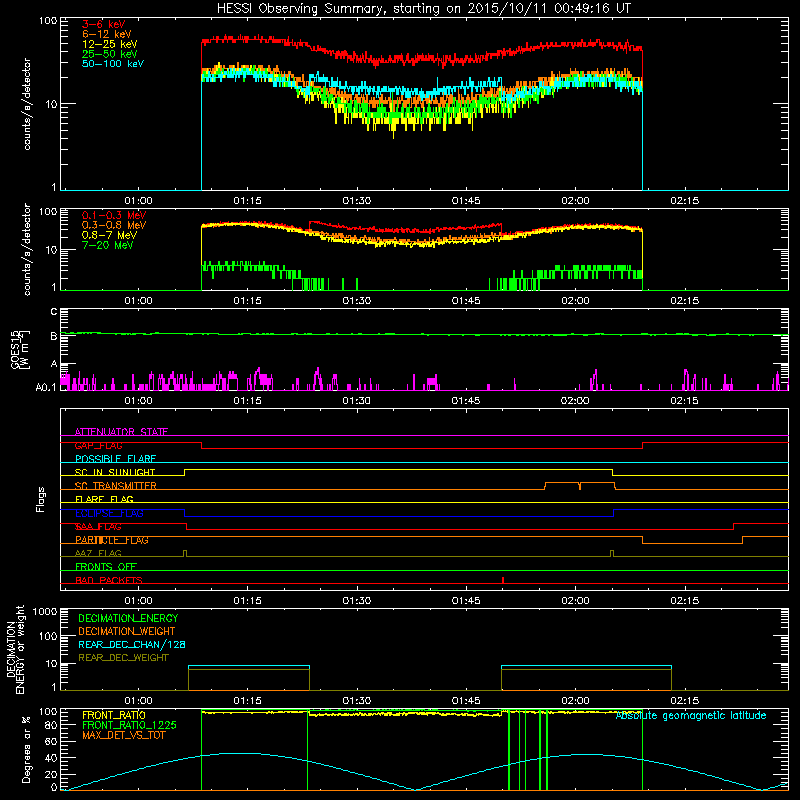Click the 02:00 tick label under the Flags panel
The width and height of the screenshot is (800, 800).
click(x=575, y=601)
